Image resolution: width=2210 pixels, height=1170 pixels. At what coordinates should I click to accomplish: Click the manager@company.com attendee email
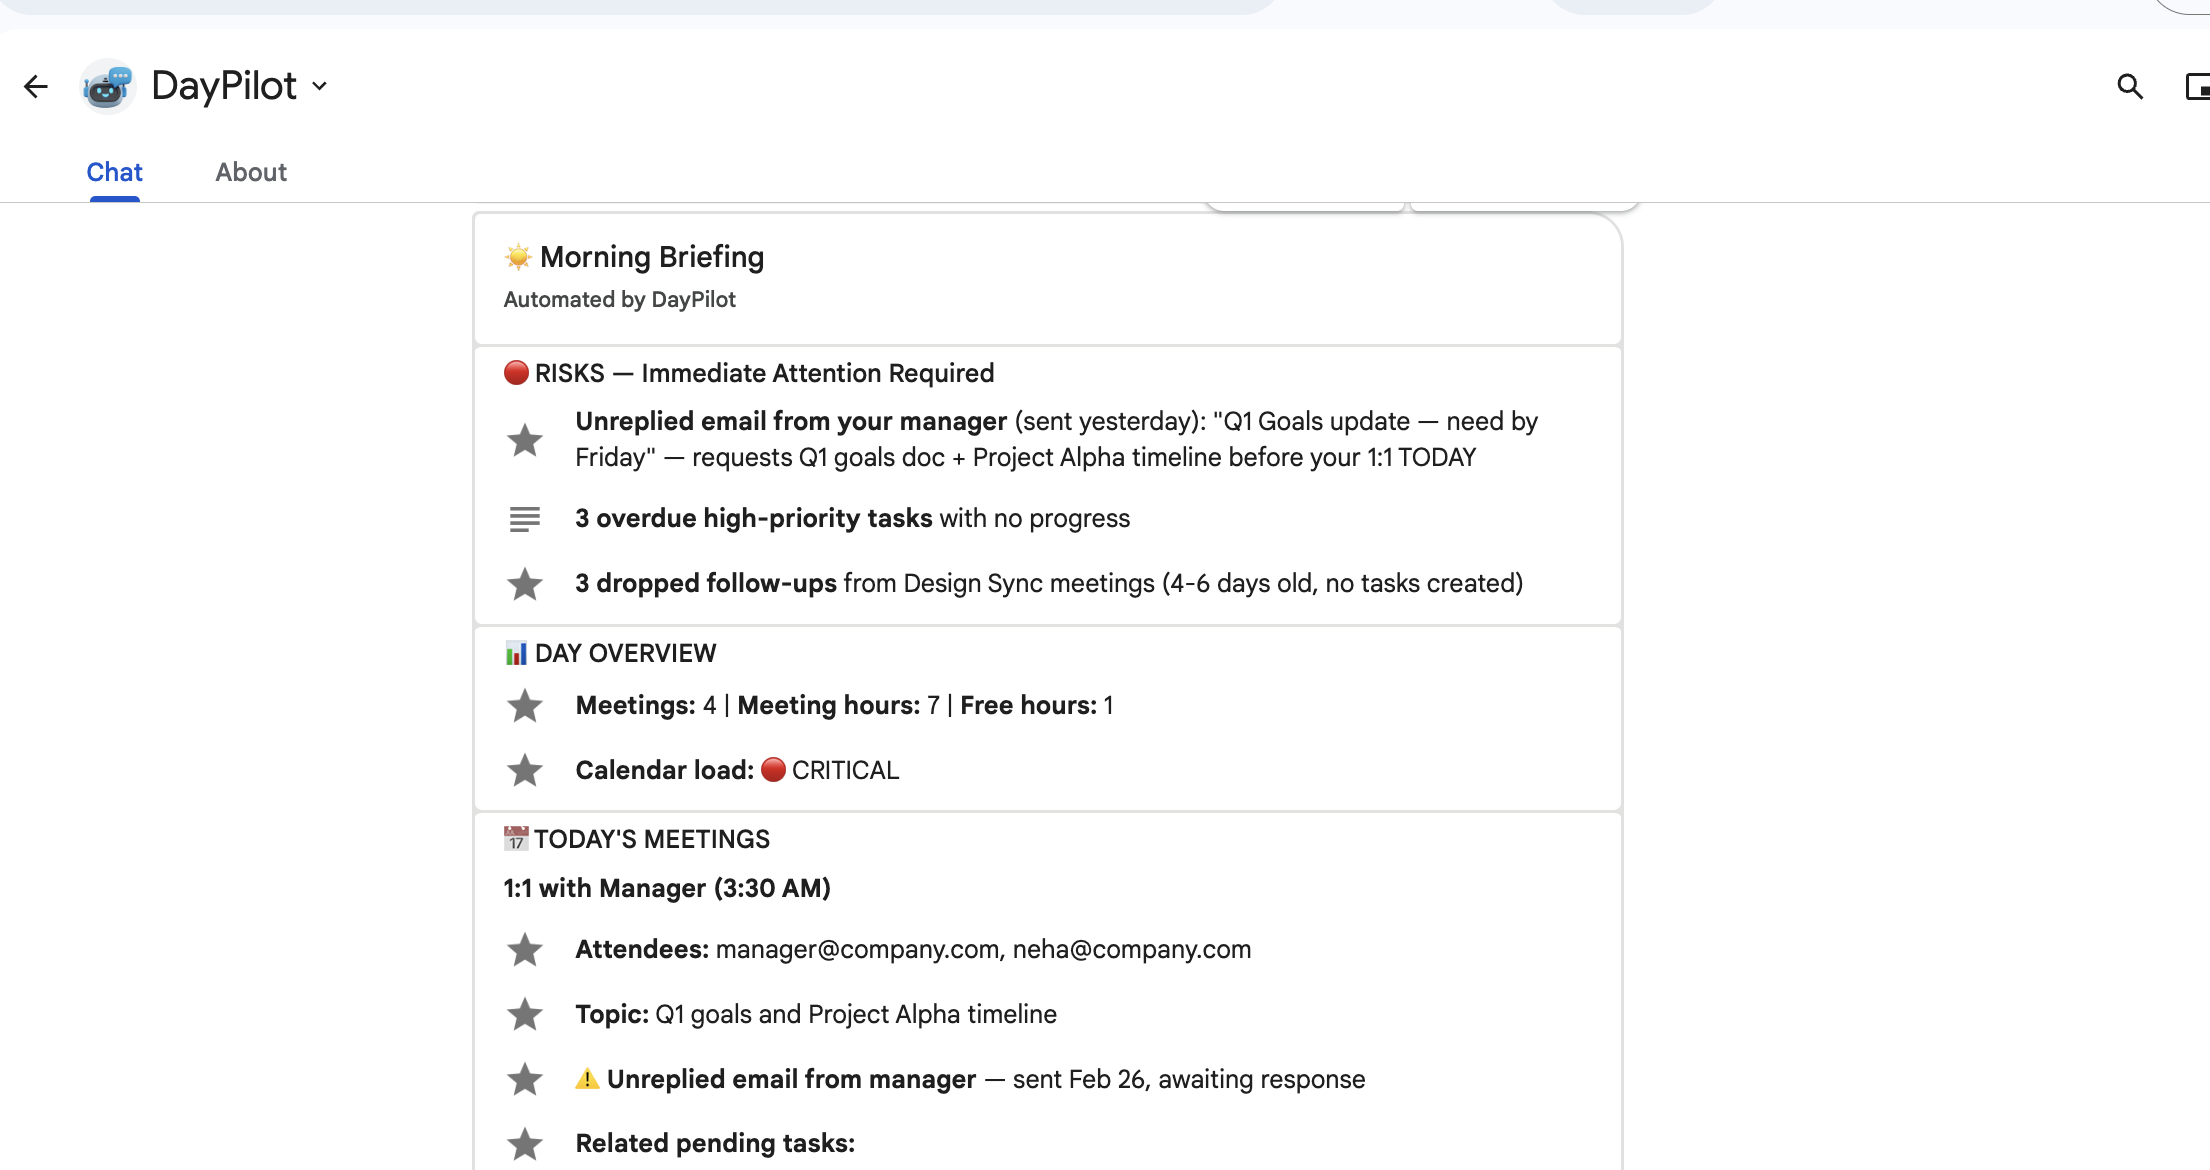coord(857,949)
